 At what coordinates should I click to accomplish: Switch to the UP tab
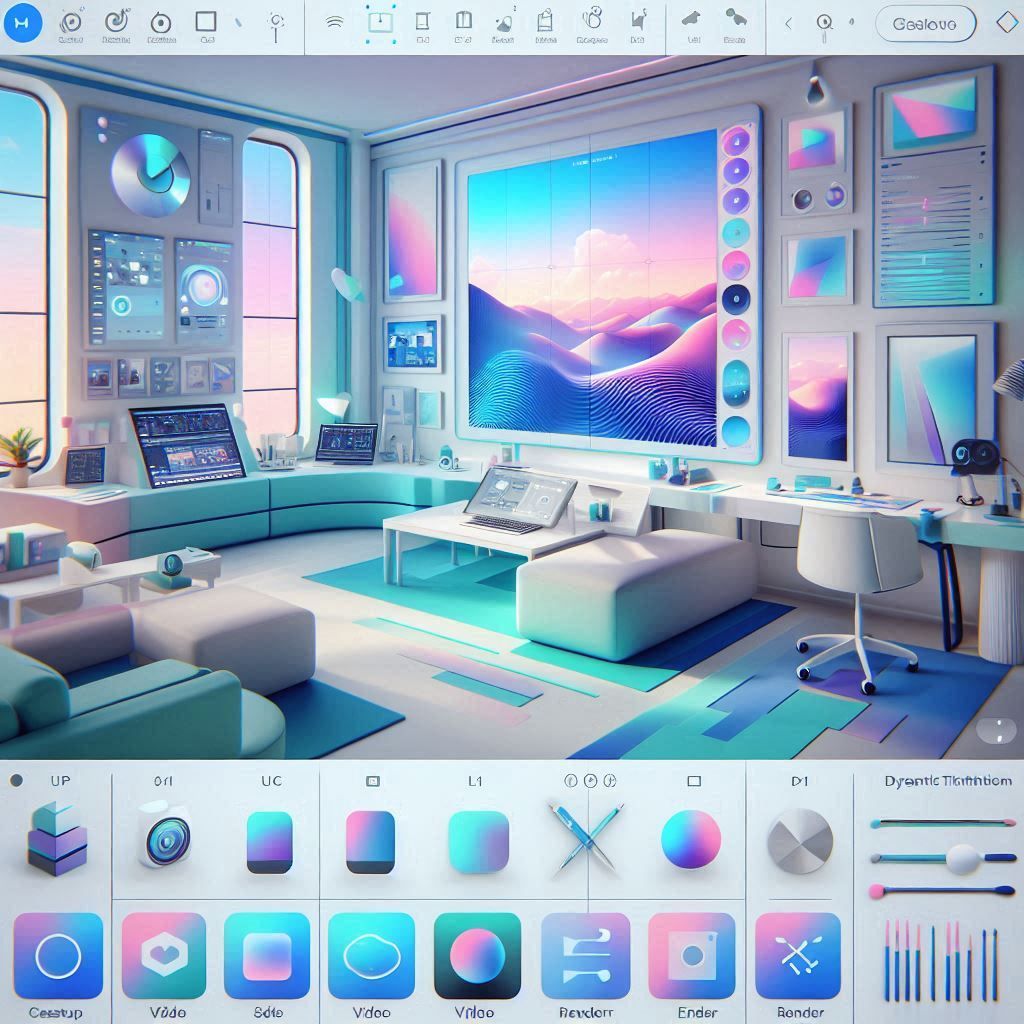tap(60, 780)
